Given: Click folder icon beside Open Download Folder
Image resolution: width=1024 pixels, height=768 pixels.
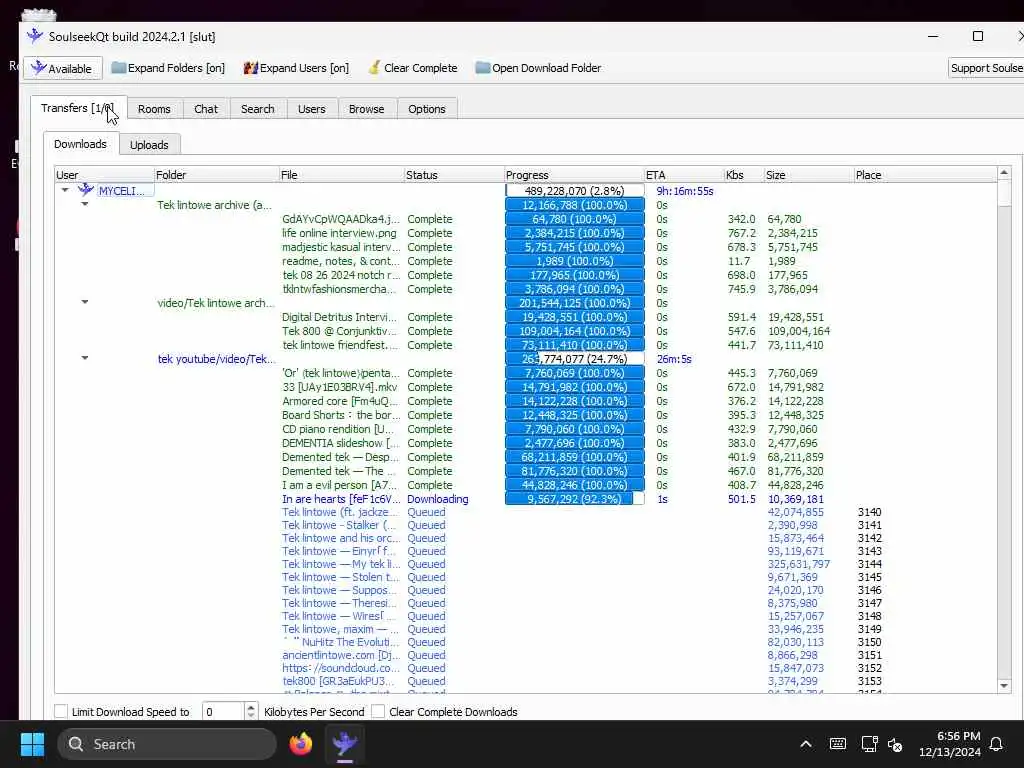Looking at the screenshot, I should pos(483,68).
